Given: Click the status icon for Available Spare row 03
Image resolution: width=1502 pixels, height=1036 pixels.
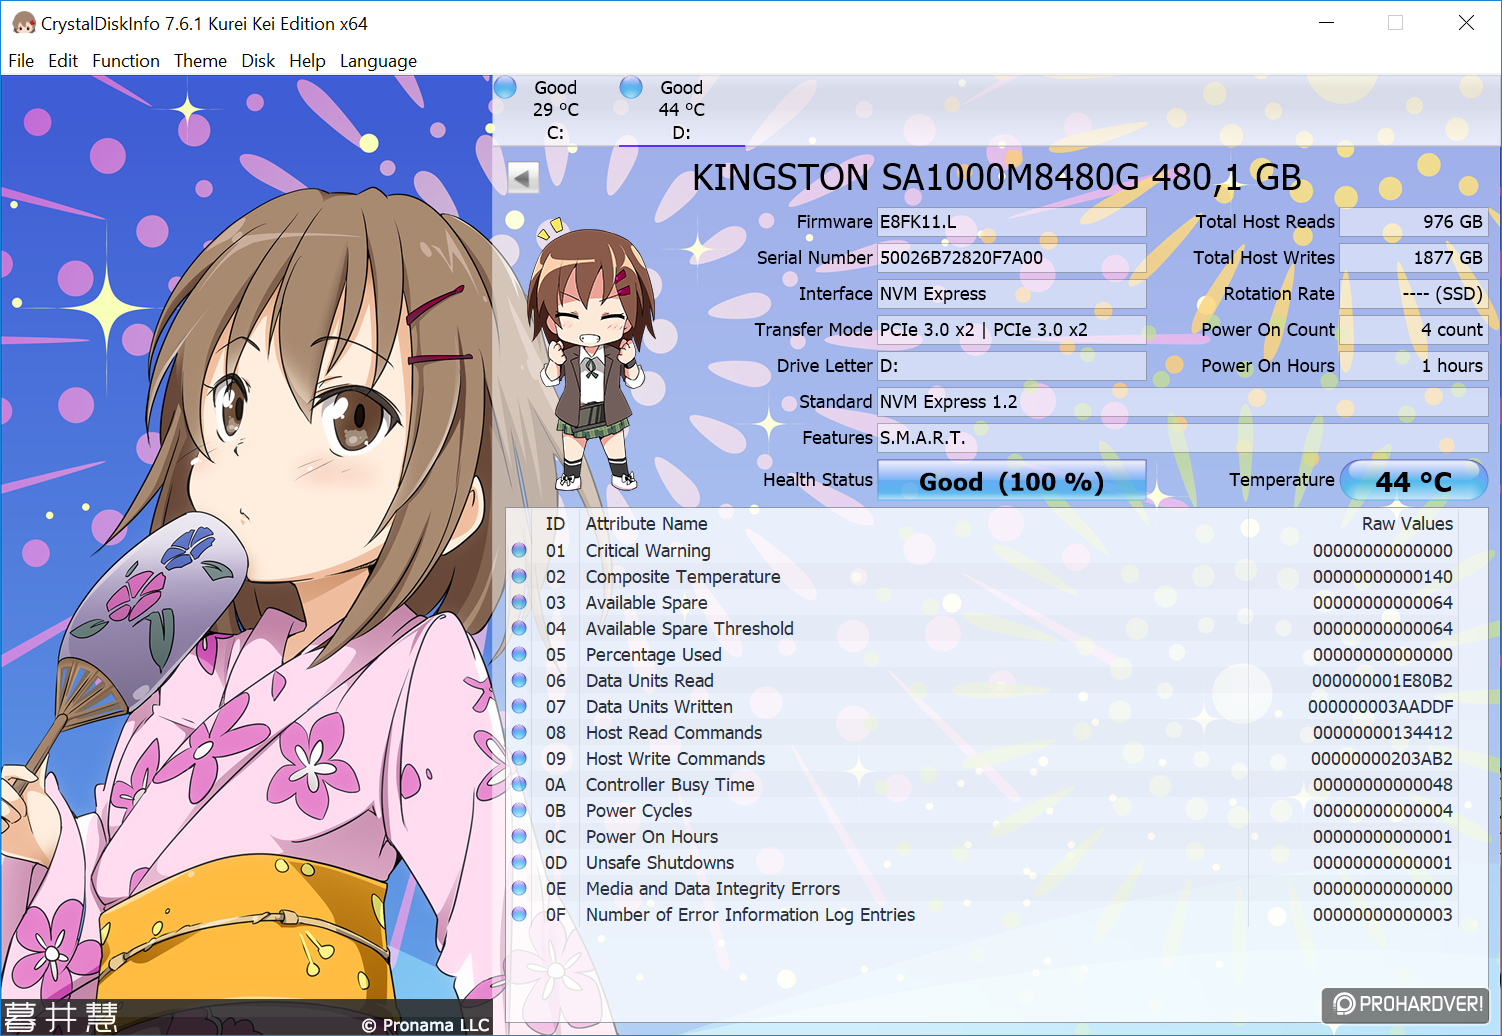Looking at the screenshot, I should click(x=519, y=602).
